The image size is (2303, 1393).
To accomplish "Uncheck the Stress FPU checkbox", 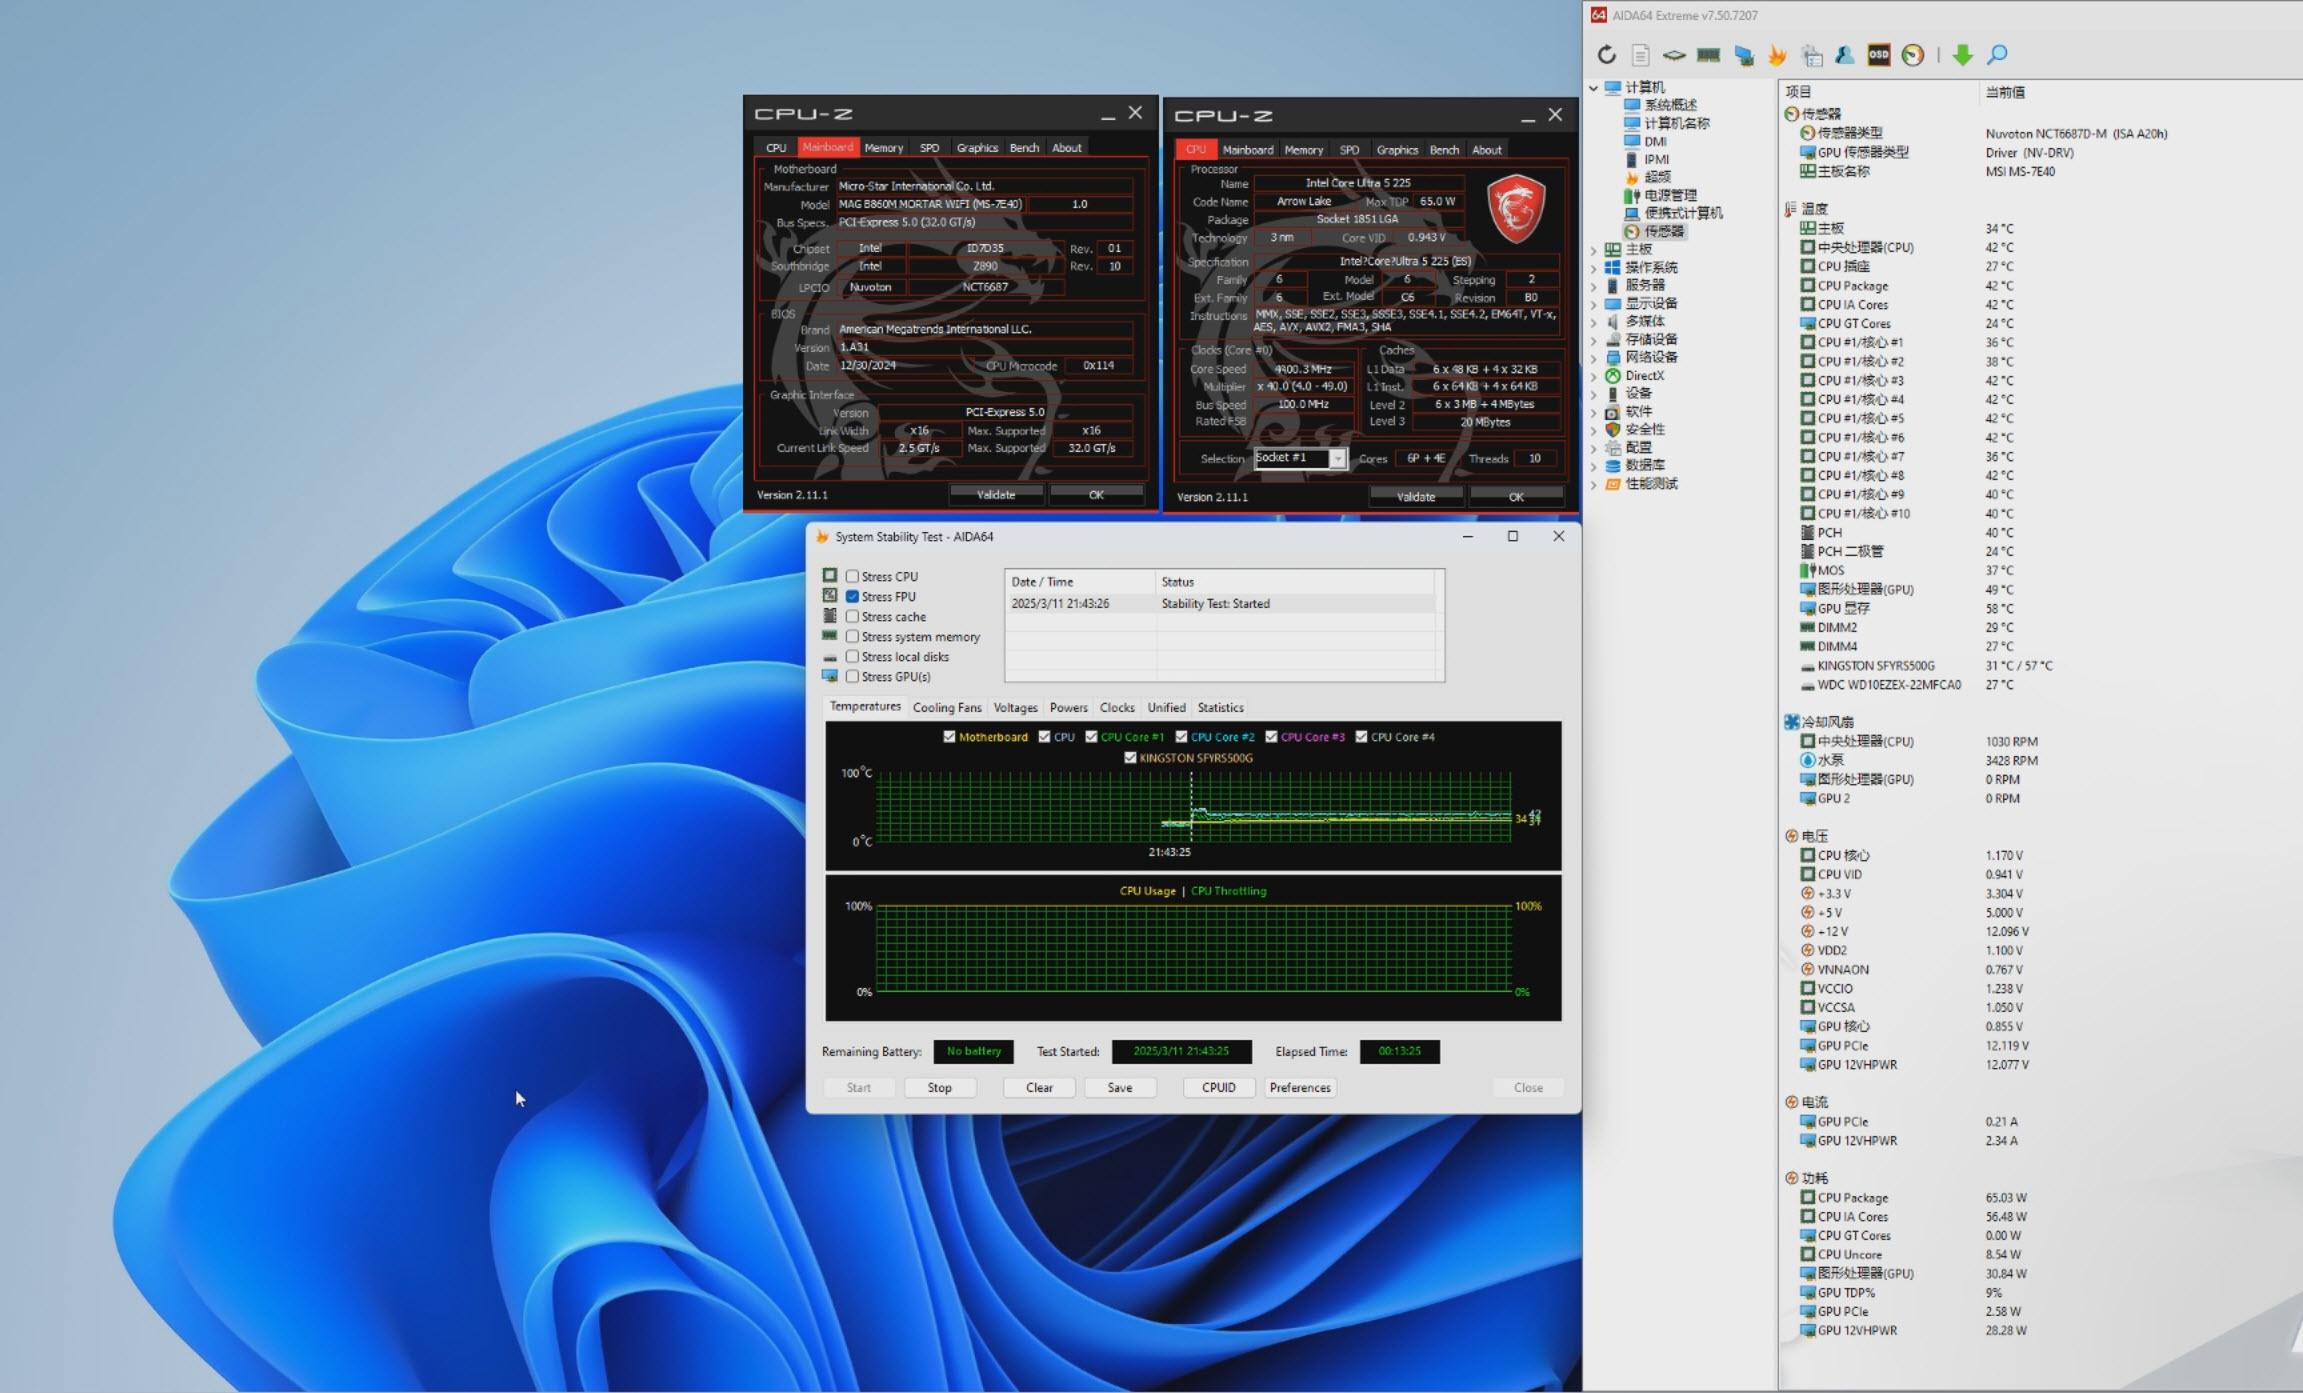I will 852,596.
